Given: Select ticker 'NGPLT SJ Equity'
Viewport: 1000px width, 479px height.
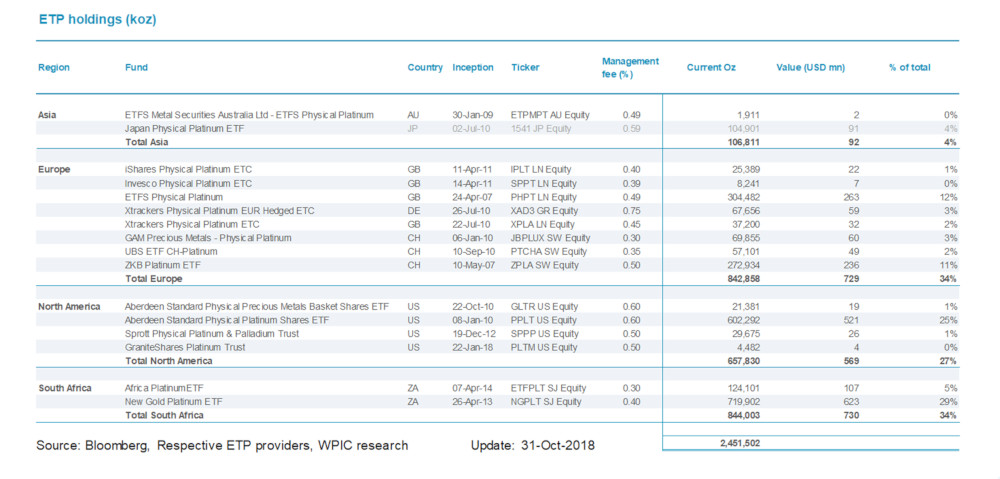Looking at the screenshot, I should pos(546,402).
